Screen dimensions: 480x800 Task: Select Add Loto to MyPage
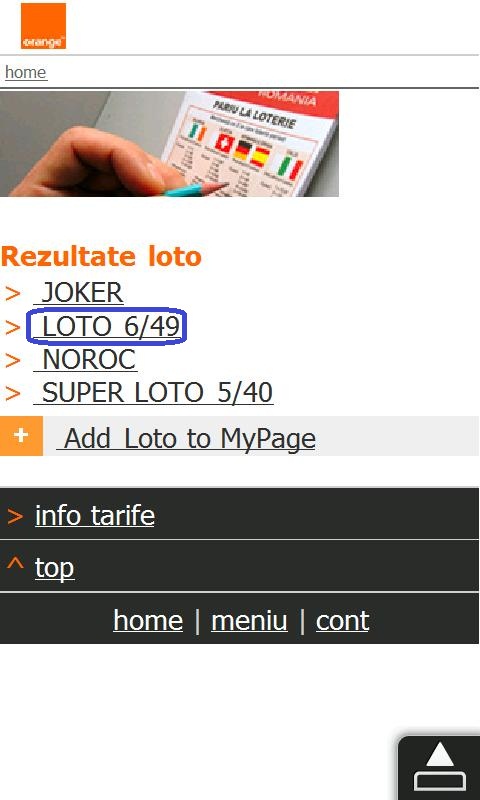pyautogui.click(x=186, y=438)
